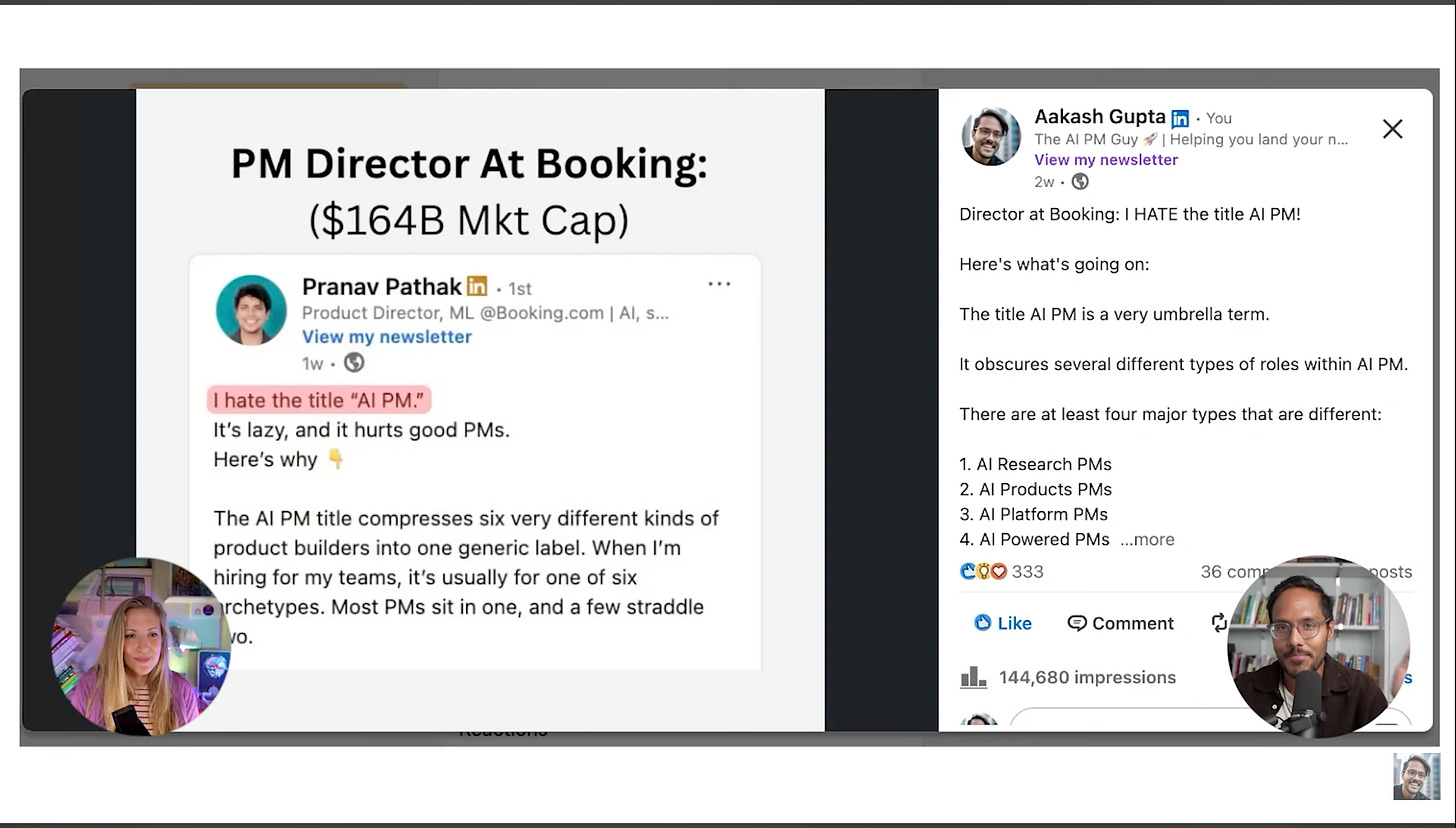Click The AI PM Guy headline text
This screenshot has width=1456, height=828.
[x=1191, y=139]
